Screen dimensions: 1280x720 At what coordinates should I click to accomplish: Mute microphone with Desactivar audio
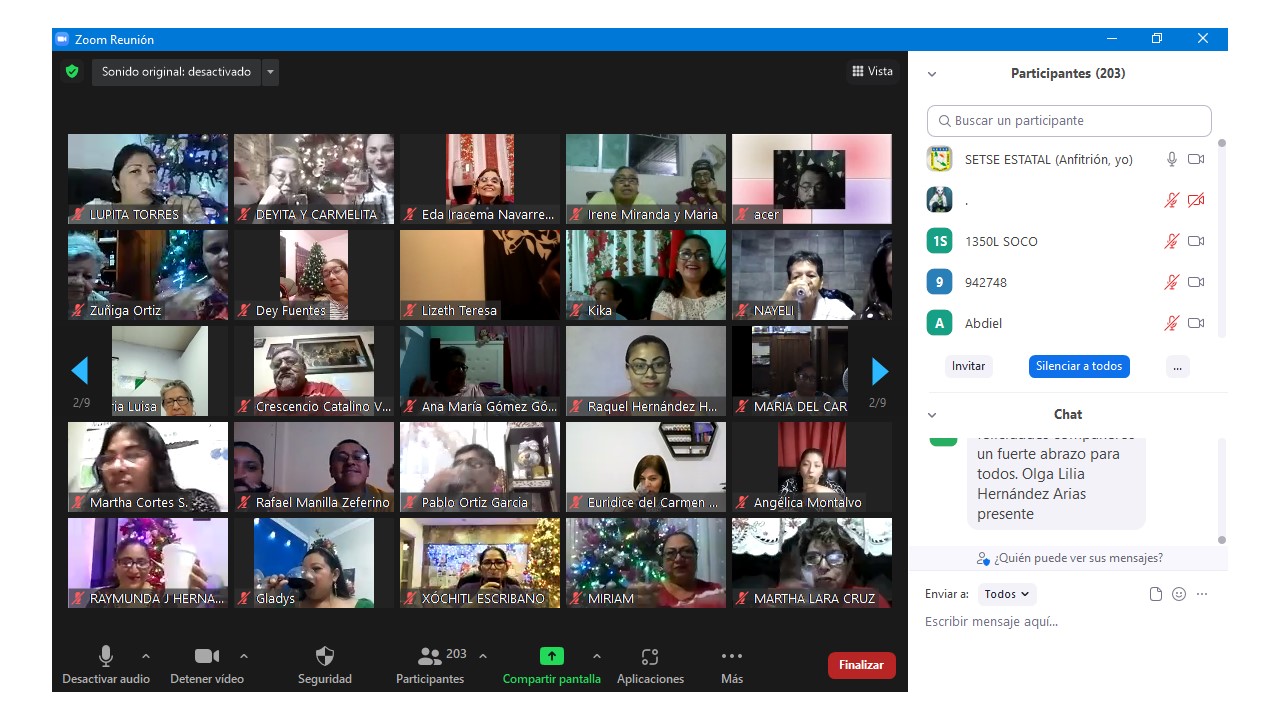pyautogui.click(x=106, y=665)
